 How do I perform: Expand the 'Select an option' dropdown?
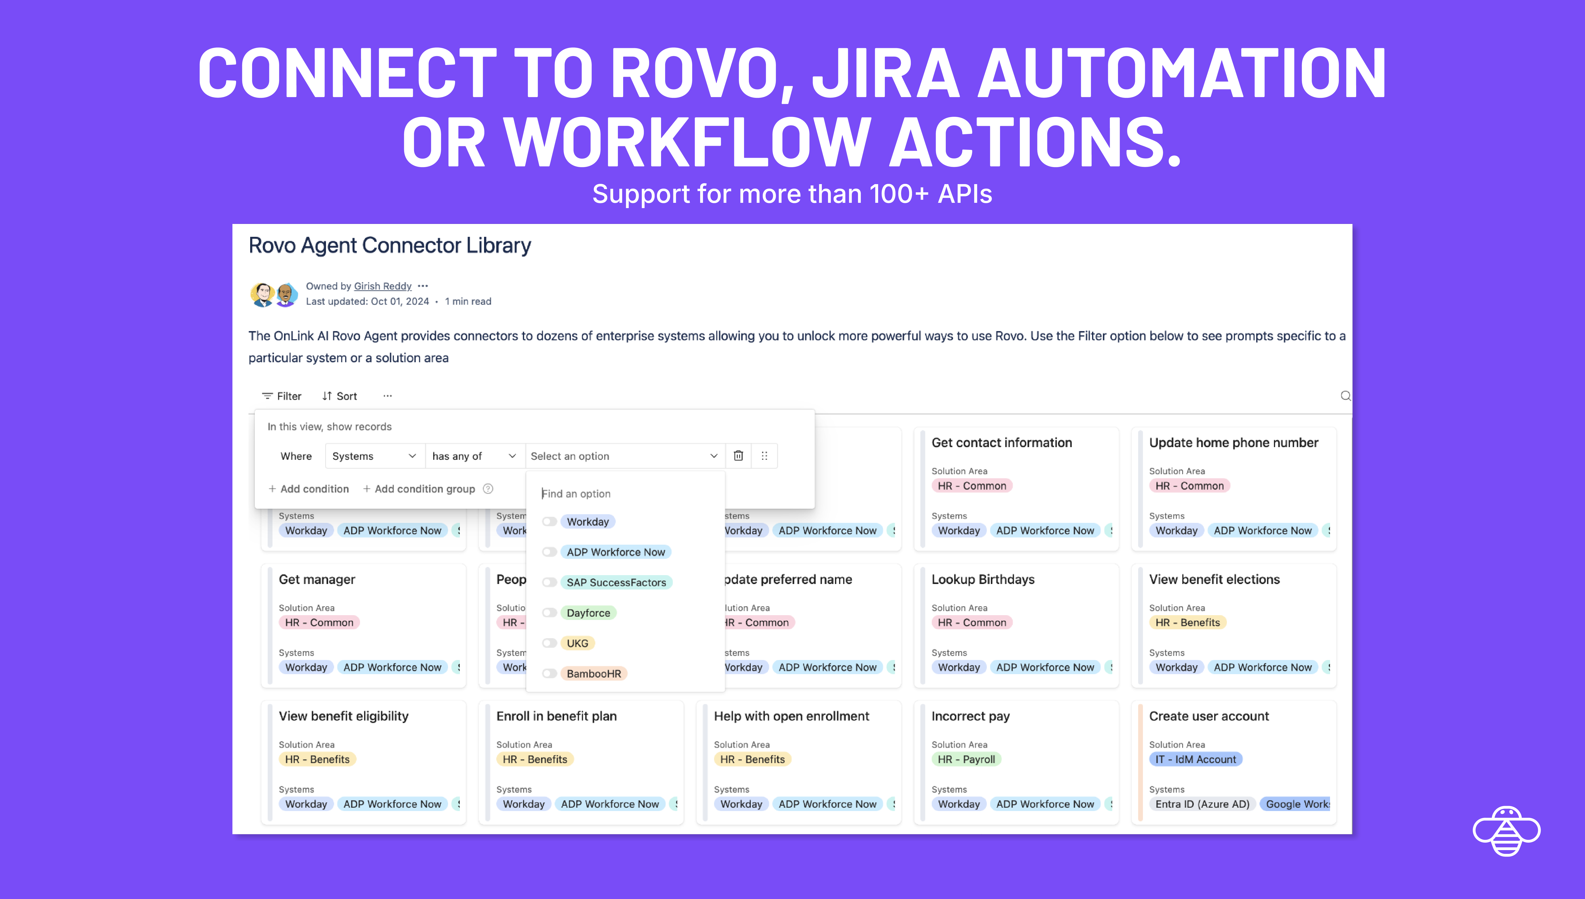pyautogui.click(x=624, y=456)
